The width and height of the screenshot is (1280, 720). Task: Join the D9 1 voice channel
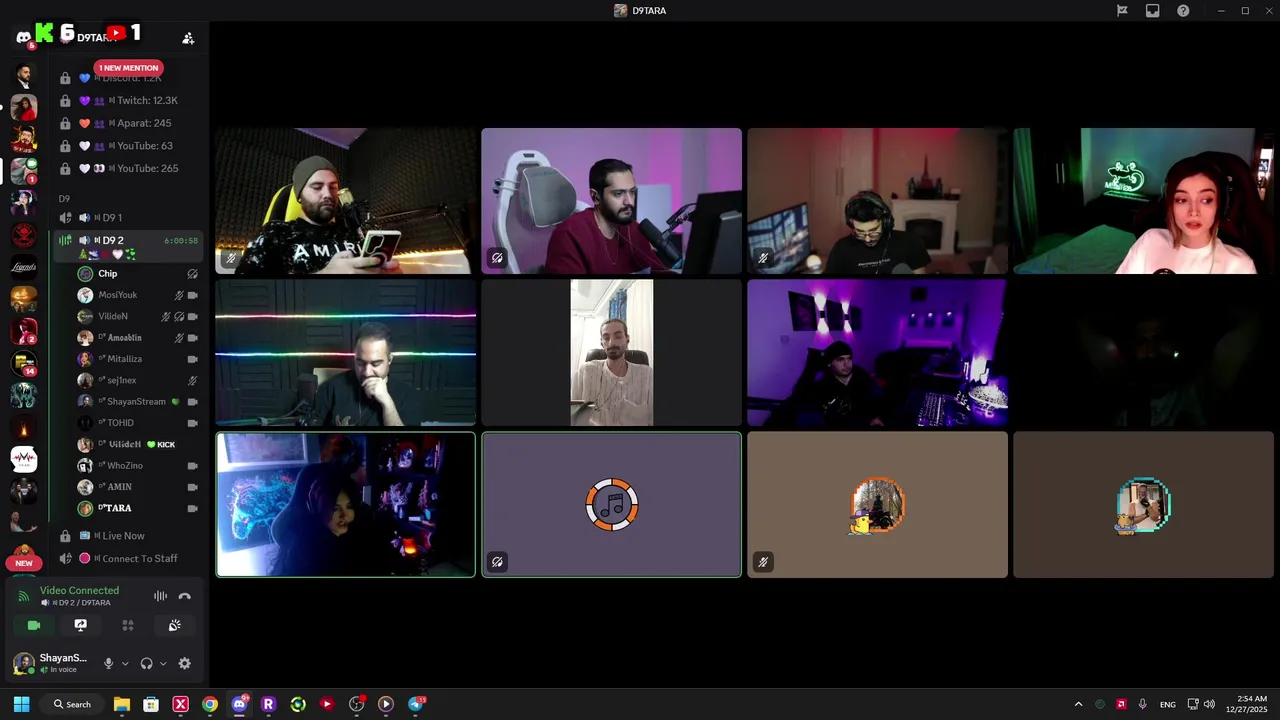[130, 218]
